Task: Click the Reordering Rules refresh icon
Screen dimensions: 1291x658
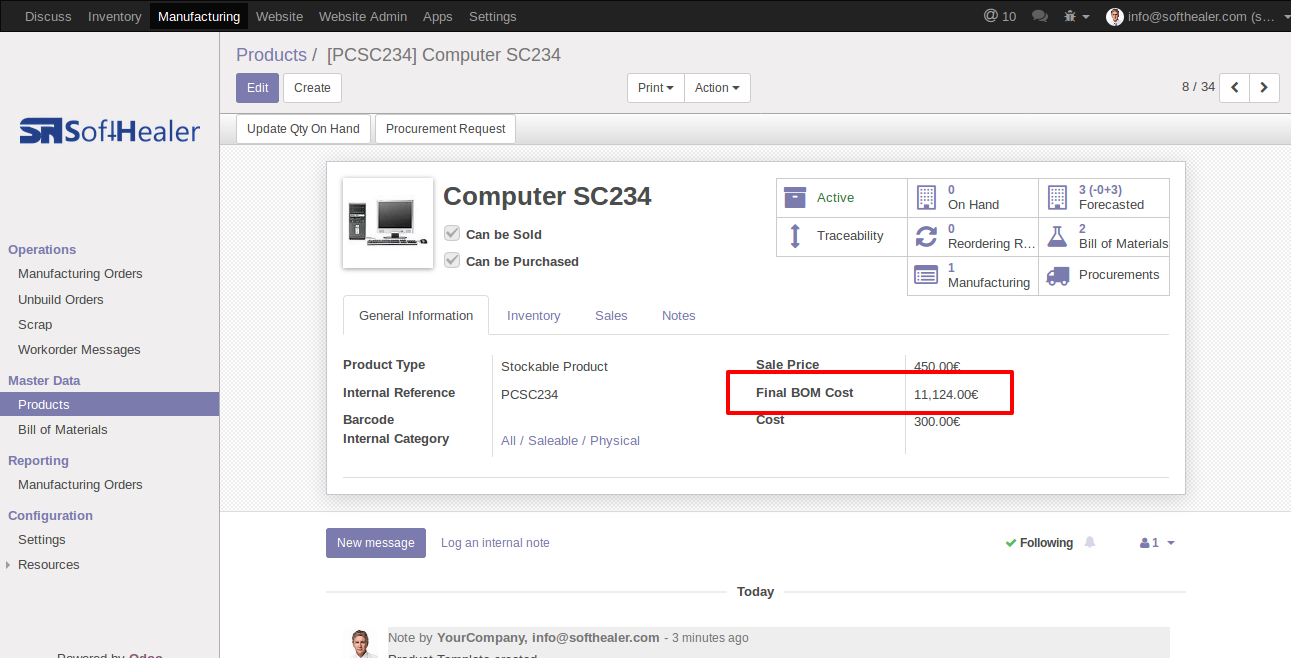Action: (926, 236)
